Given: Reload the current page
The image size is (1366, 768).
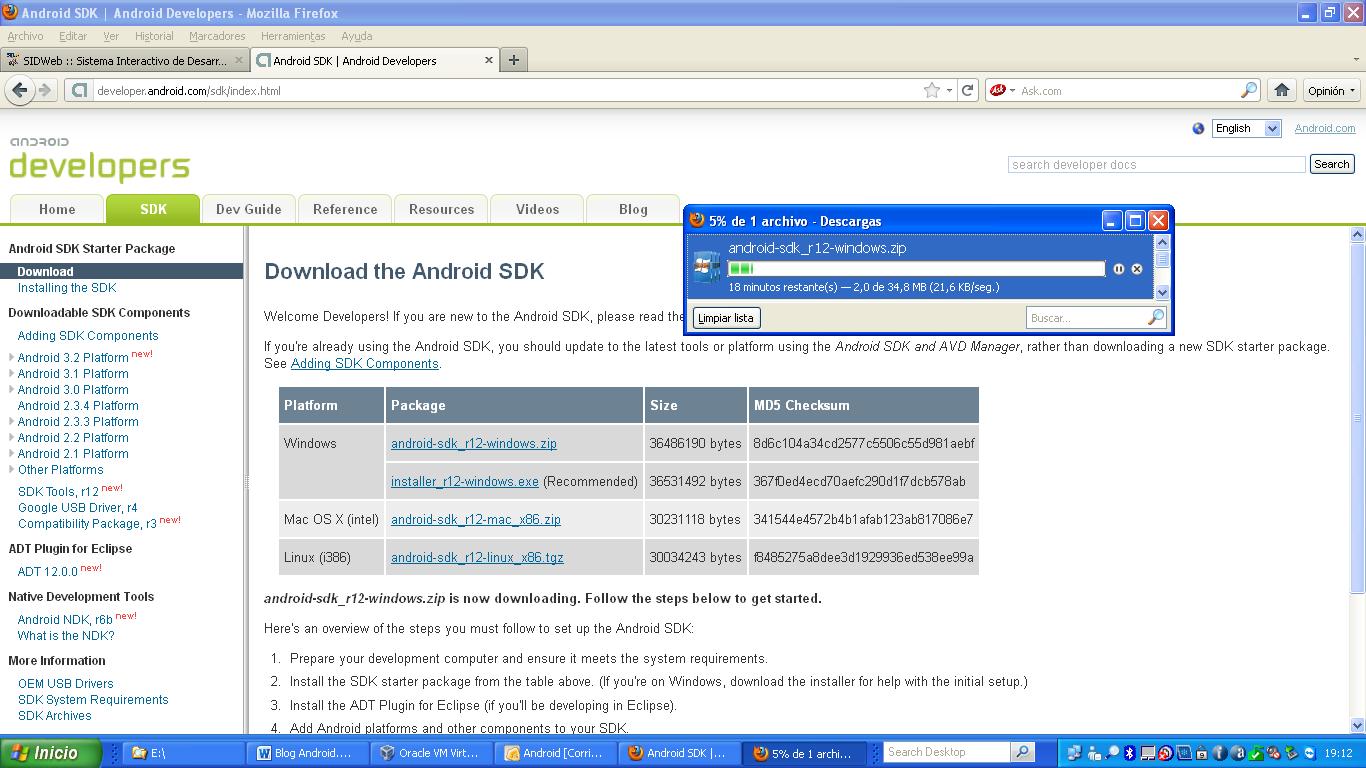Looking at the screenshot, I should (967, 90).
